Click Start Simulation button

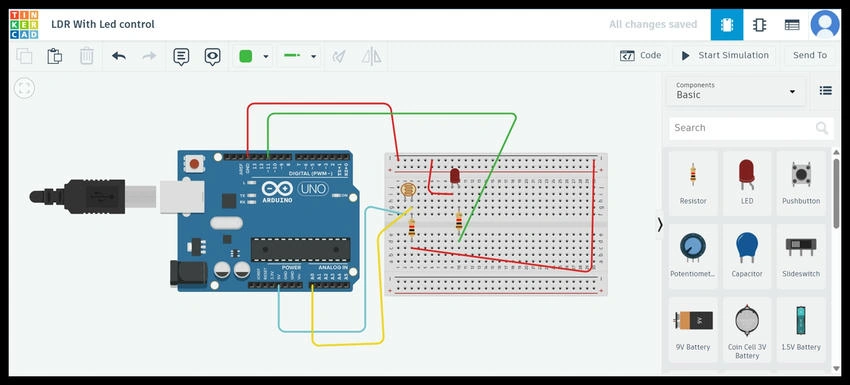725,55
